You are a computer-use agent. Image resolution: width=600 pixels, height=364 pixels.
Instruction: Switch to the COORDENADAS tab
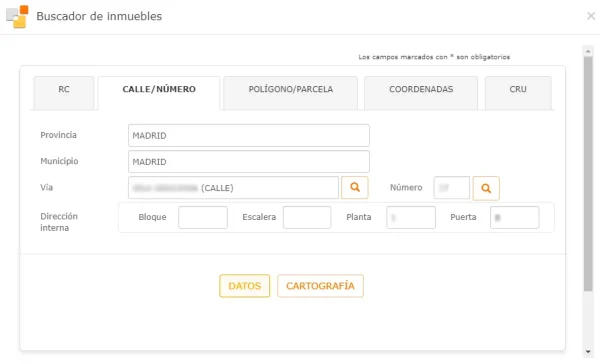(421, 93)
